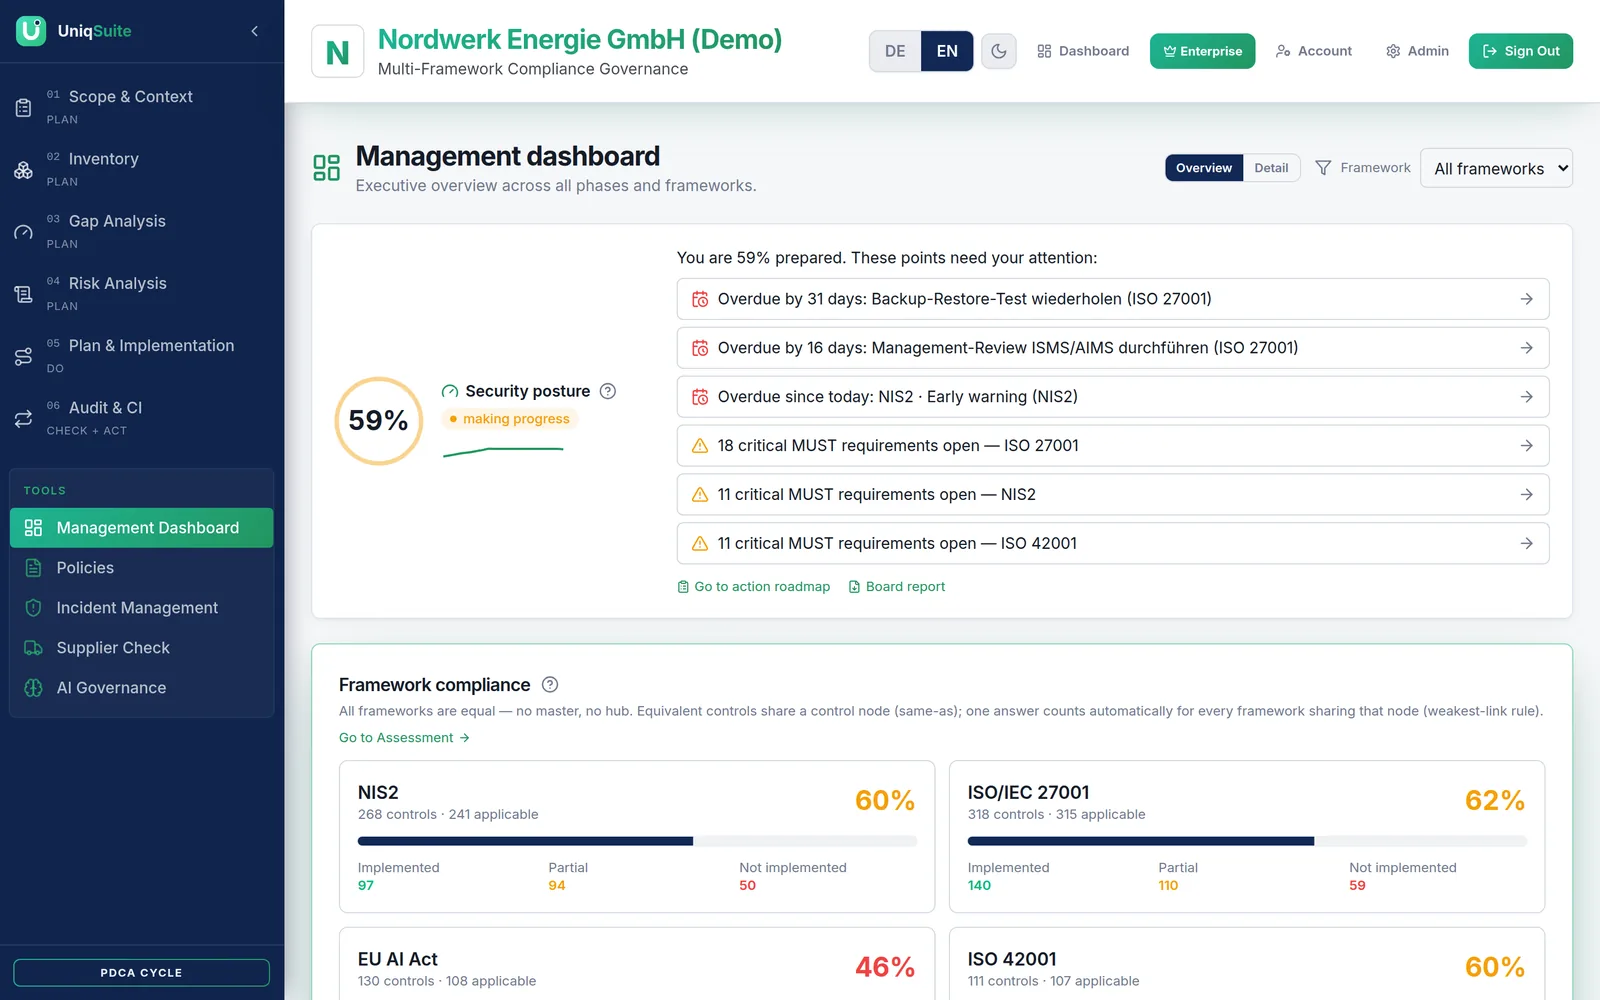The width and height of the screenshot is (1600, 1000).
Task: Click the 59% readiness progress ring
Action: [x=378, y=421]
